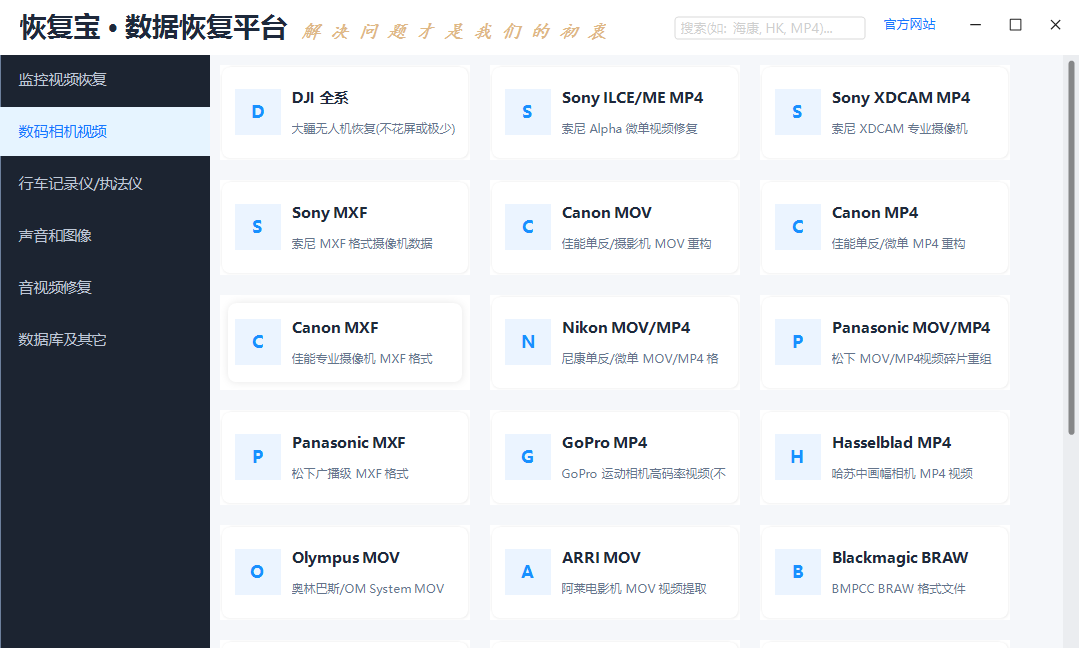Click the text 松下广播级 MXF 格式

[x=350, y=474]
